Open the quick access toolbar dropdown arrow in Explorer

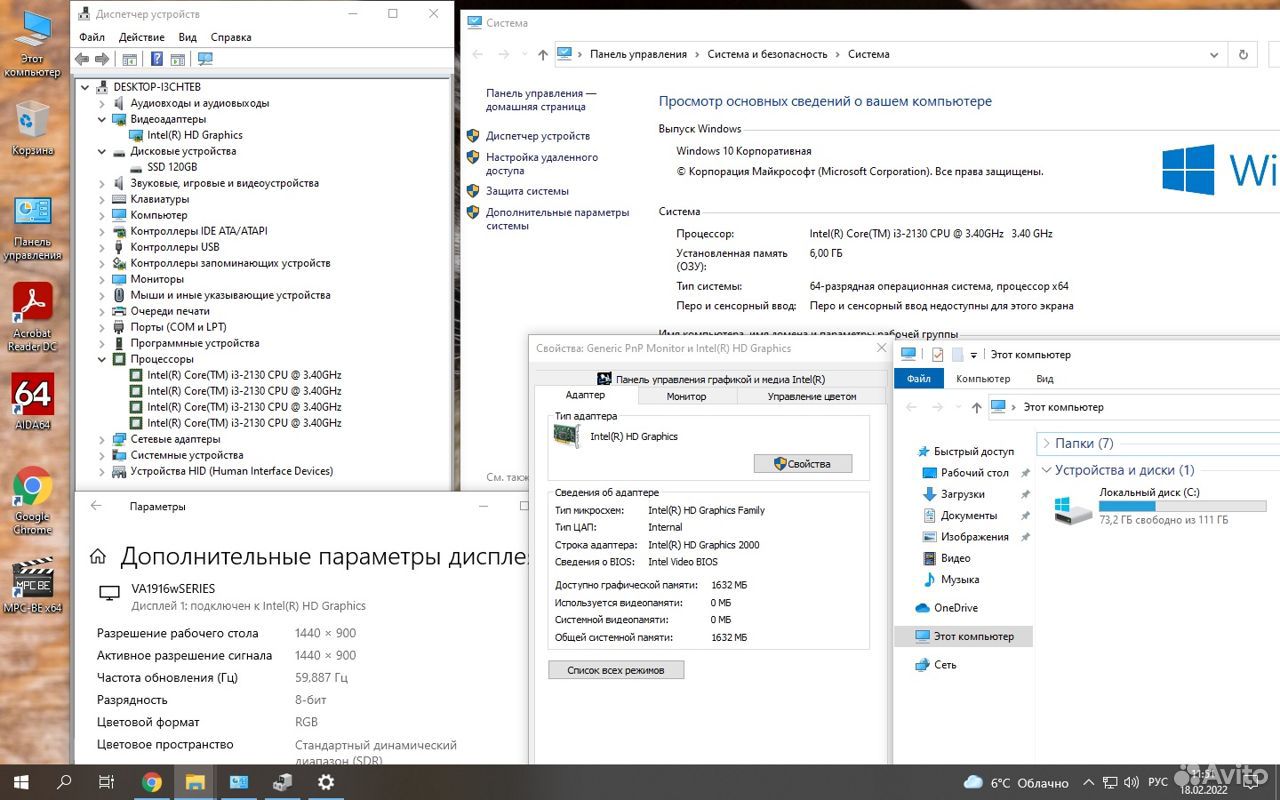pyautogui.click(x=974, y=355)
